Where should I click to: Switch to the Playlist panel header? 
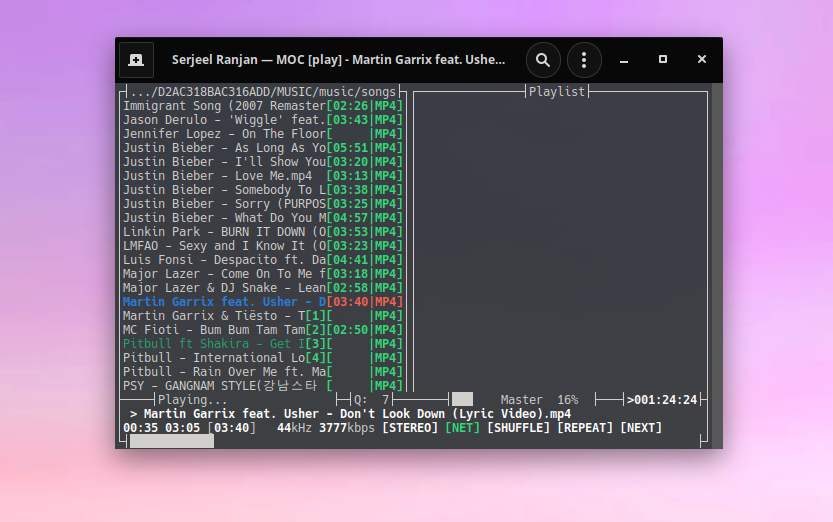557,92
